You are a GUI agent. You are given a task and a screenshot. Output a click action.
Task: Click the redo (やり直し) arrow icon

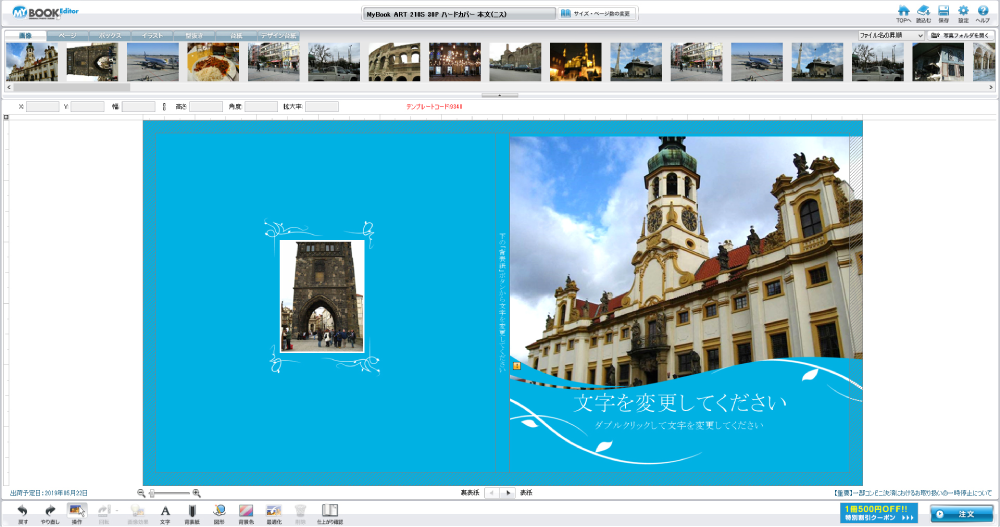tap(50, 509)
